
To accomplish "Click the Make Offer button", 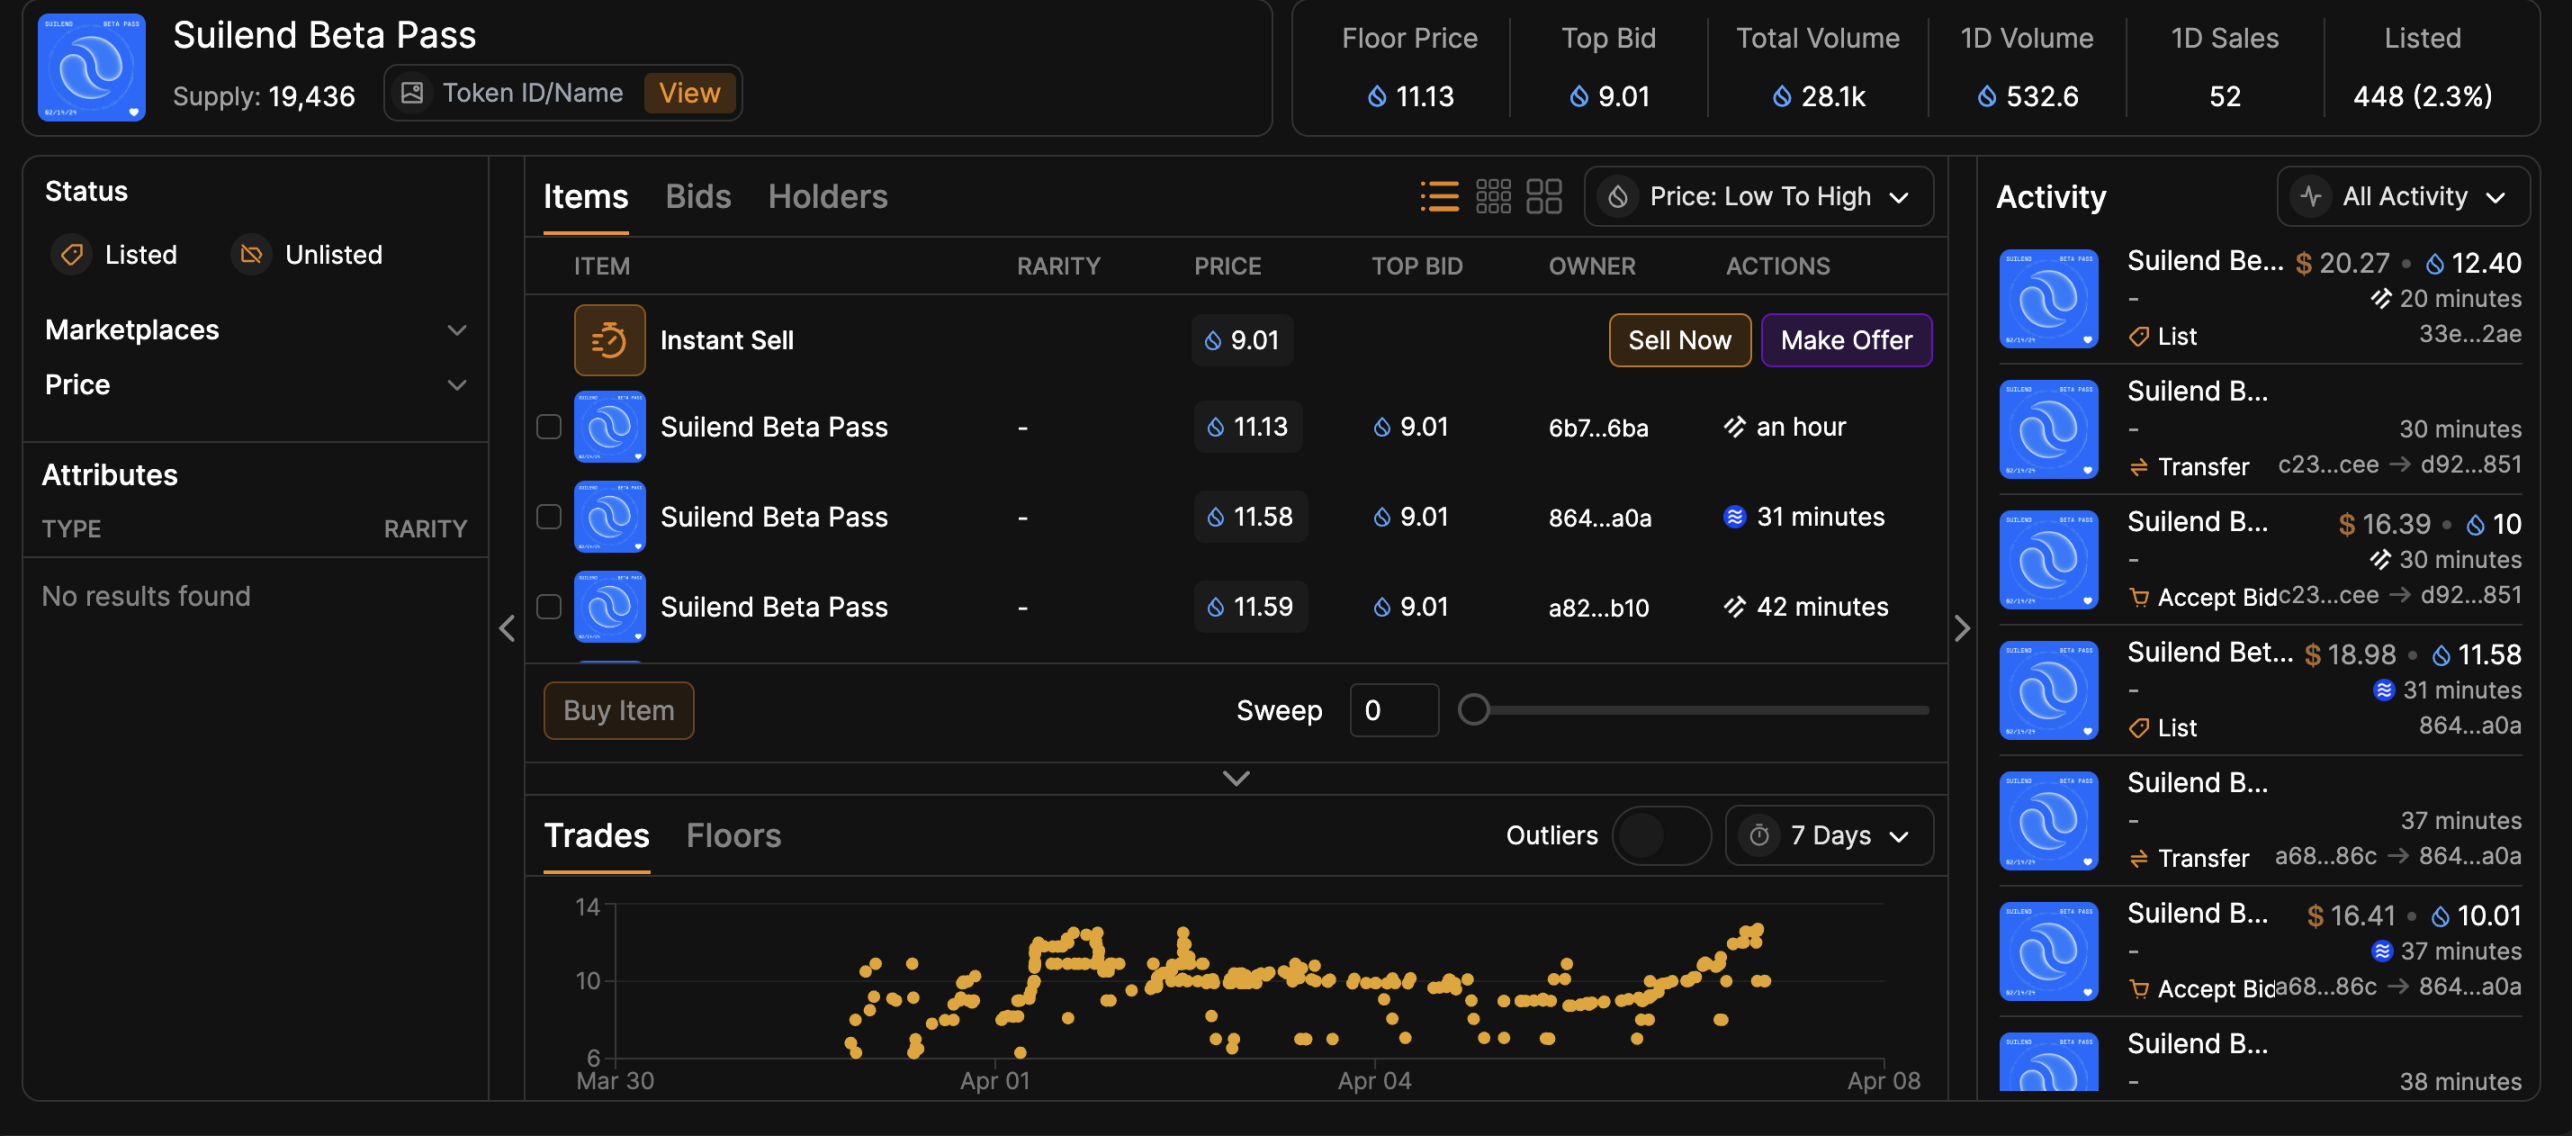I will [1845, 340].
